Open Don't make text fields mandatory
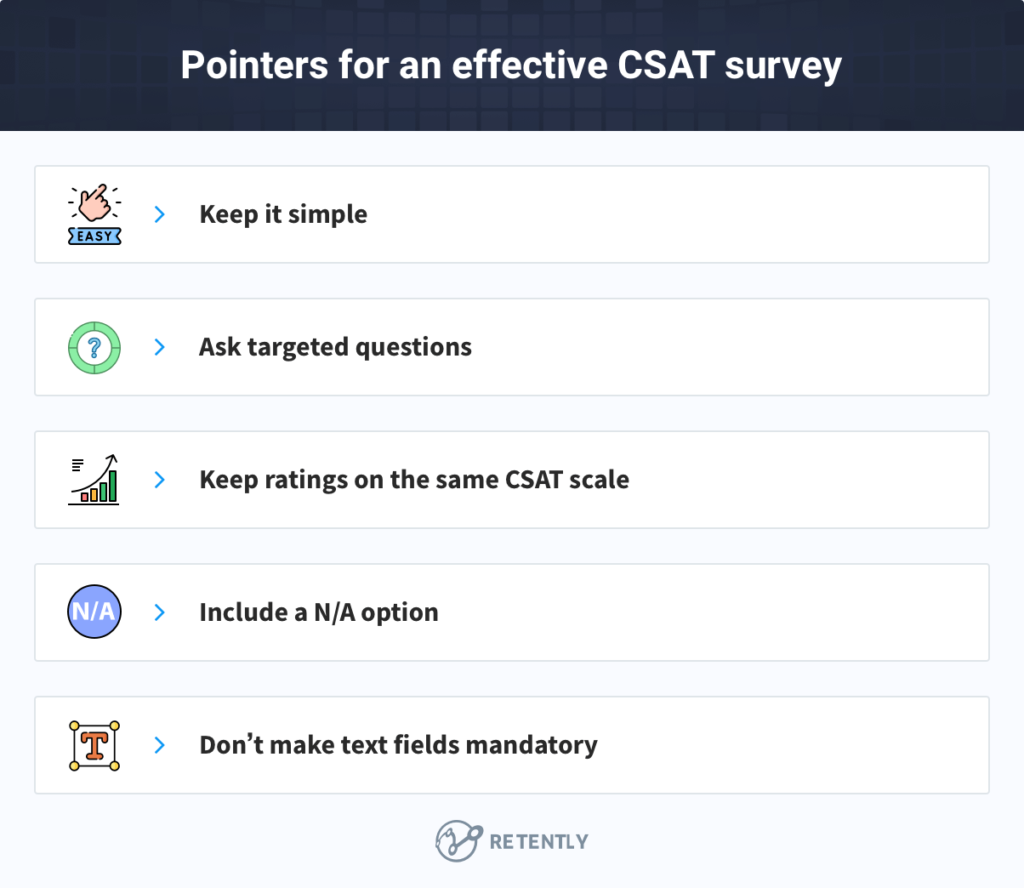The image size is (1024, 888). [x=398, y=745]
